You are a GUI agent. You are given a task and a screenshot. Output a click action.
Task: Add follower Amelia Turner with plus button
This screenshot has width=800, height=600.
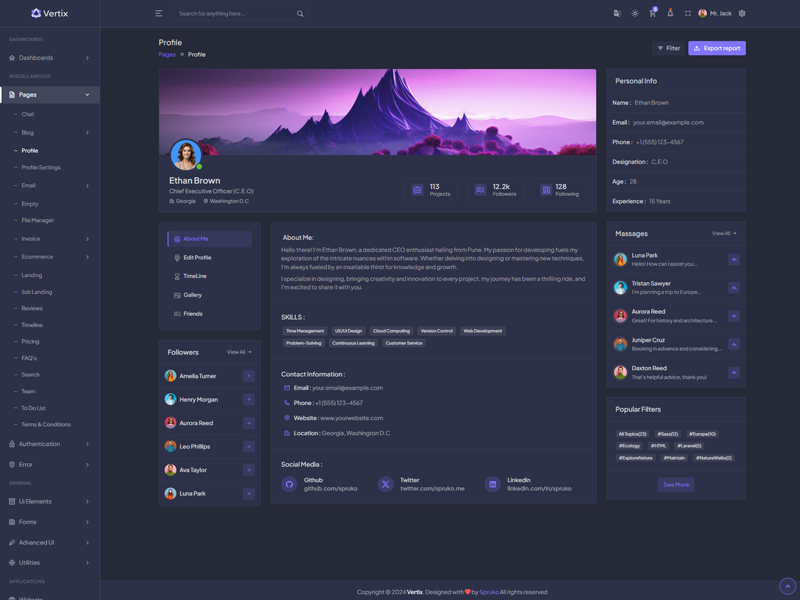(x=249, y=376)
